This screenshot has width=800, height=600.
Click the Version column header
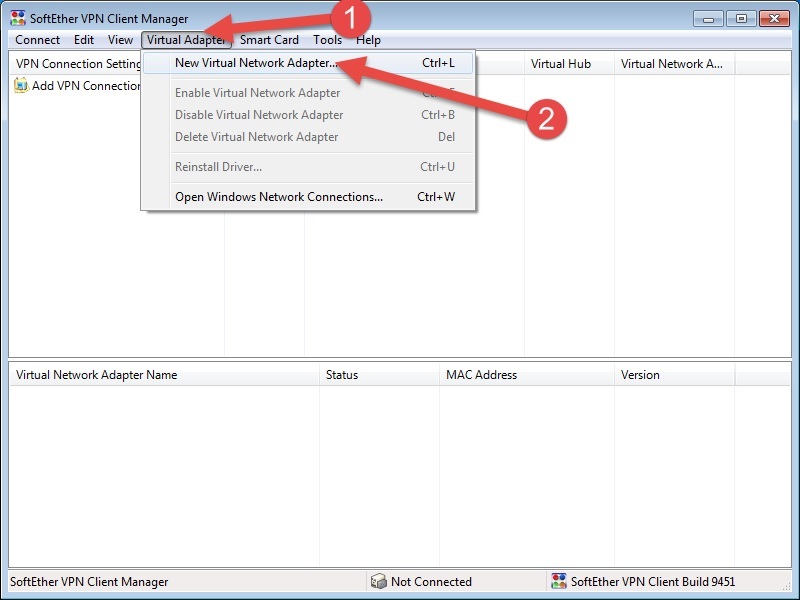(674, 375)
